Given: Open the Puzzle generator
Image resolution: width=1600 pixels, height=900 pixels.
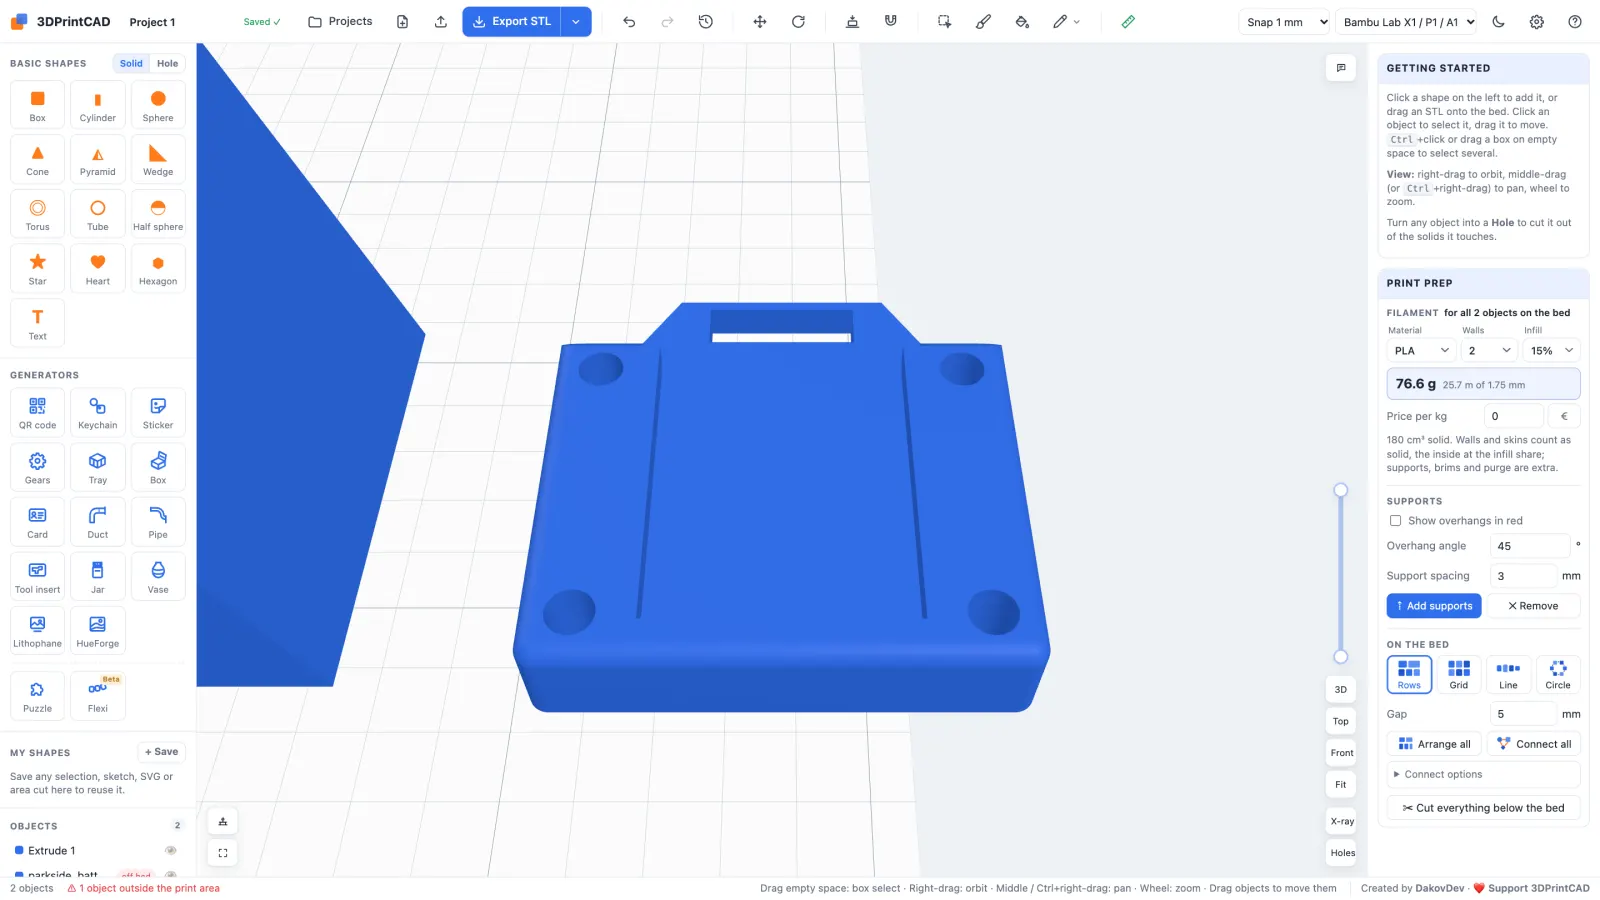Looking at the screenshot, I should [x=37, y=695].
